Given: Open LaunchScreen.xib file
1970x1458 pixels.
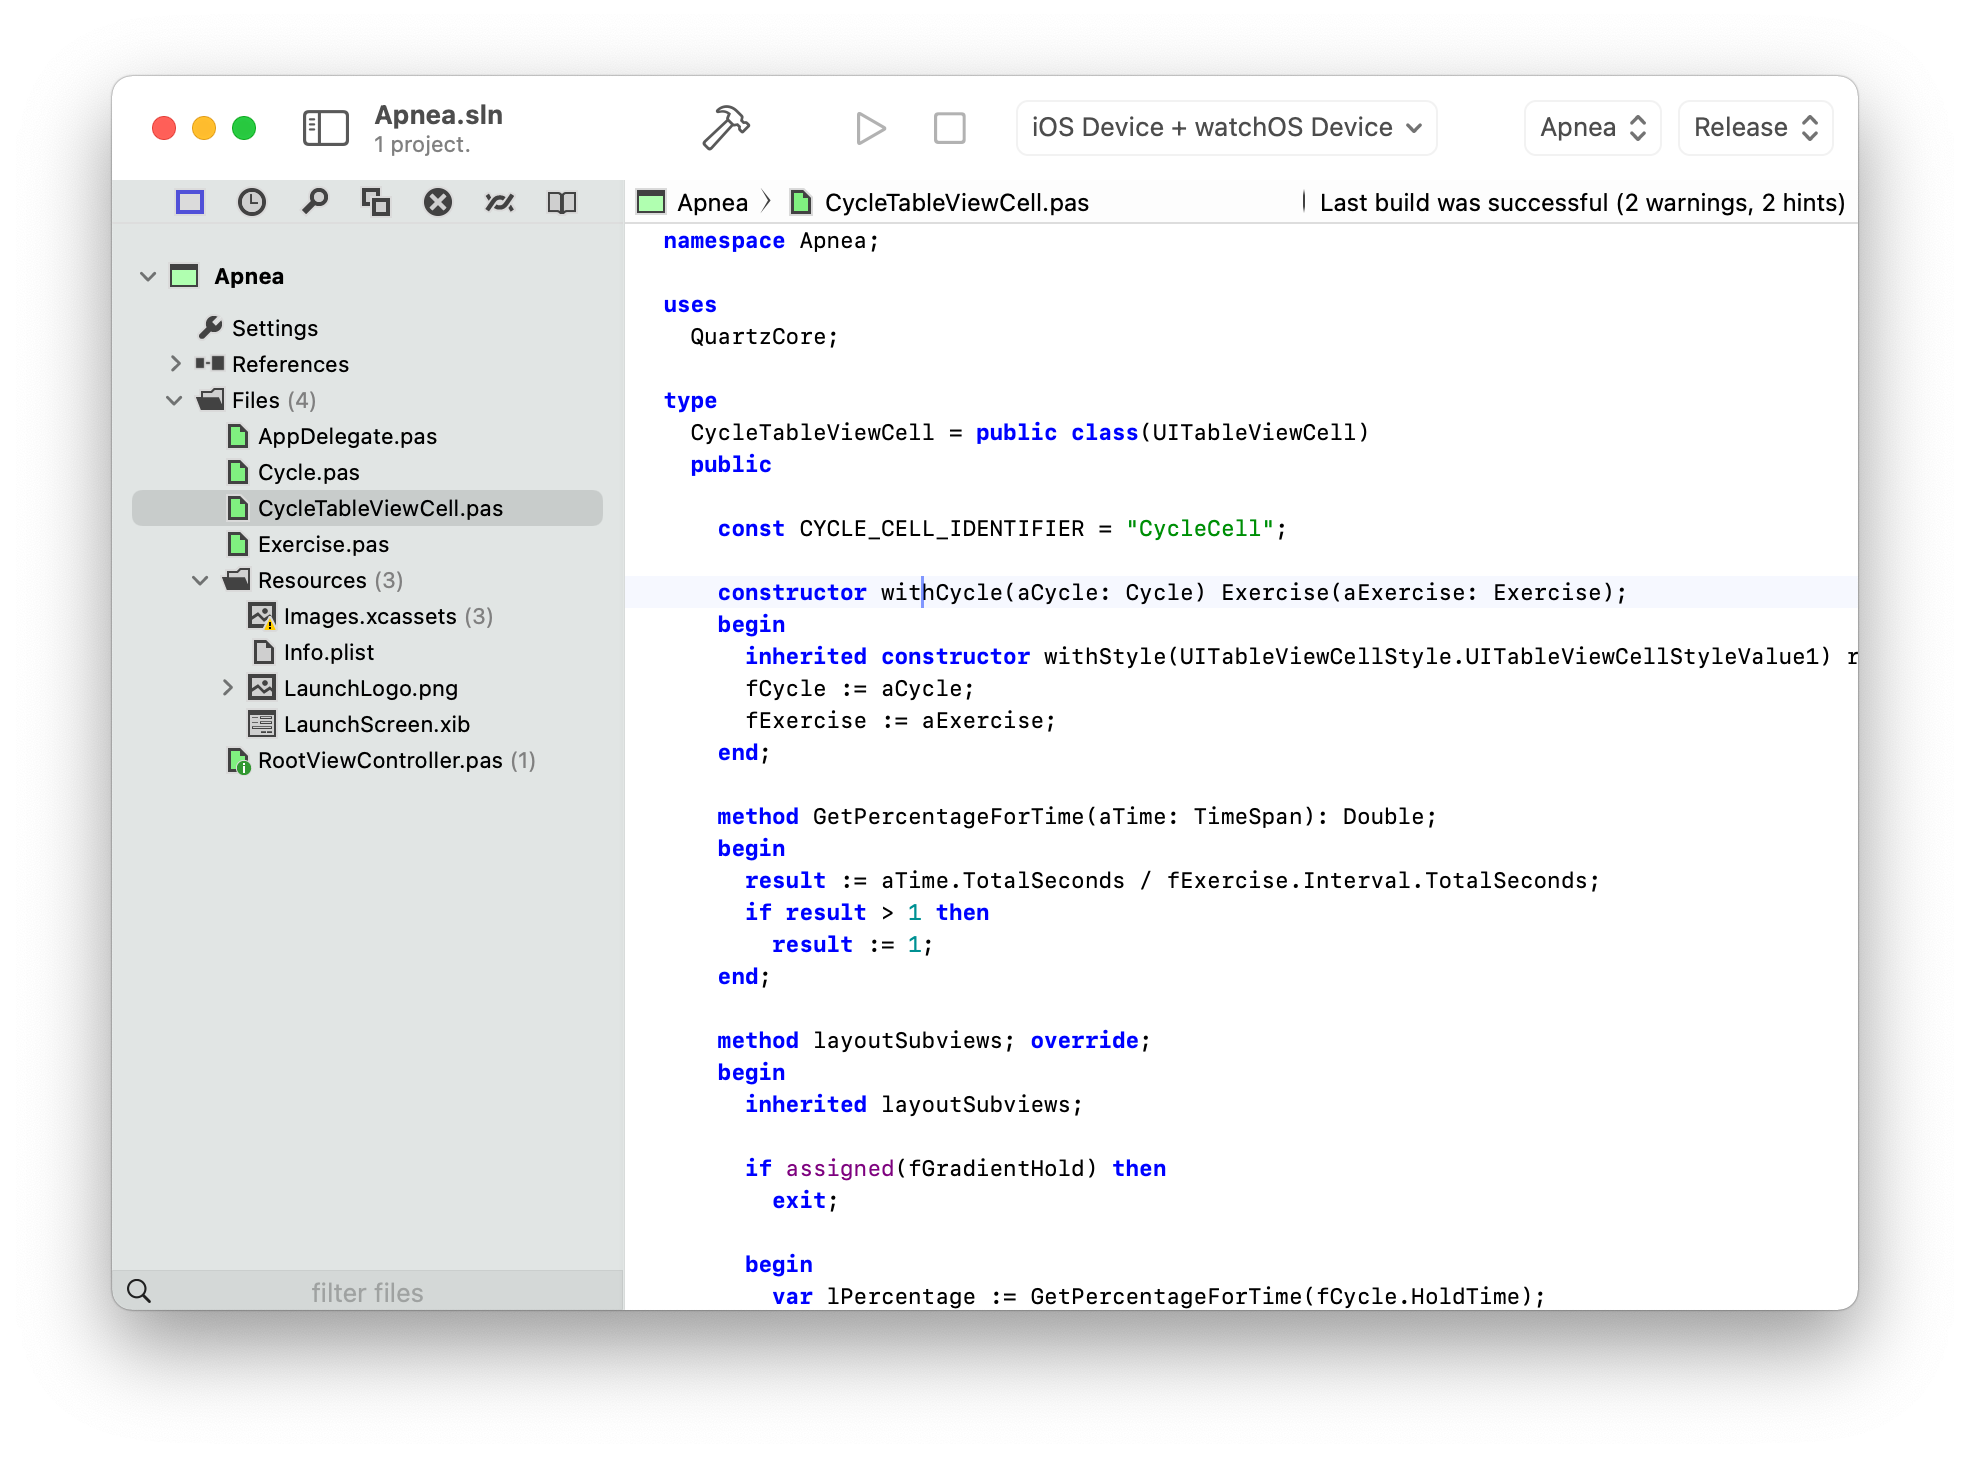Looking at the screenshot, I should (x=377, y=724).
